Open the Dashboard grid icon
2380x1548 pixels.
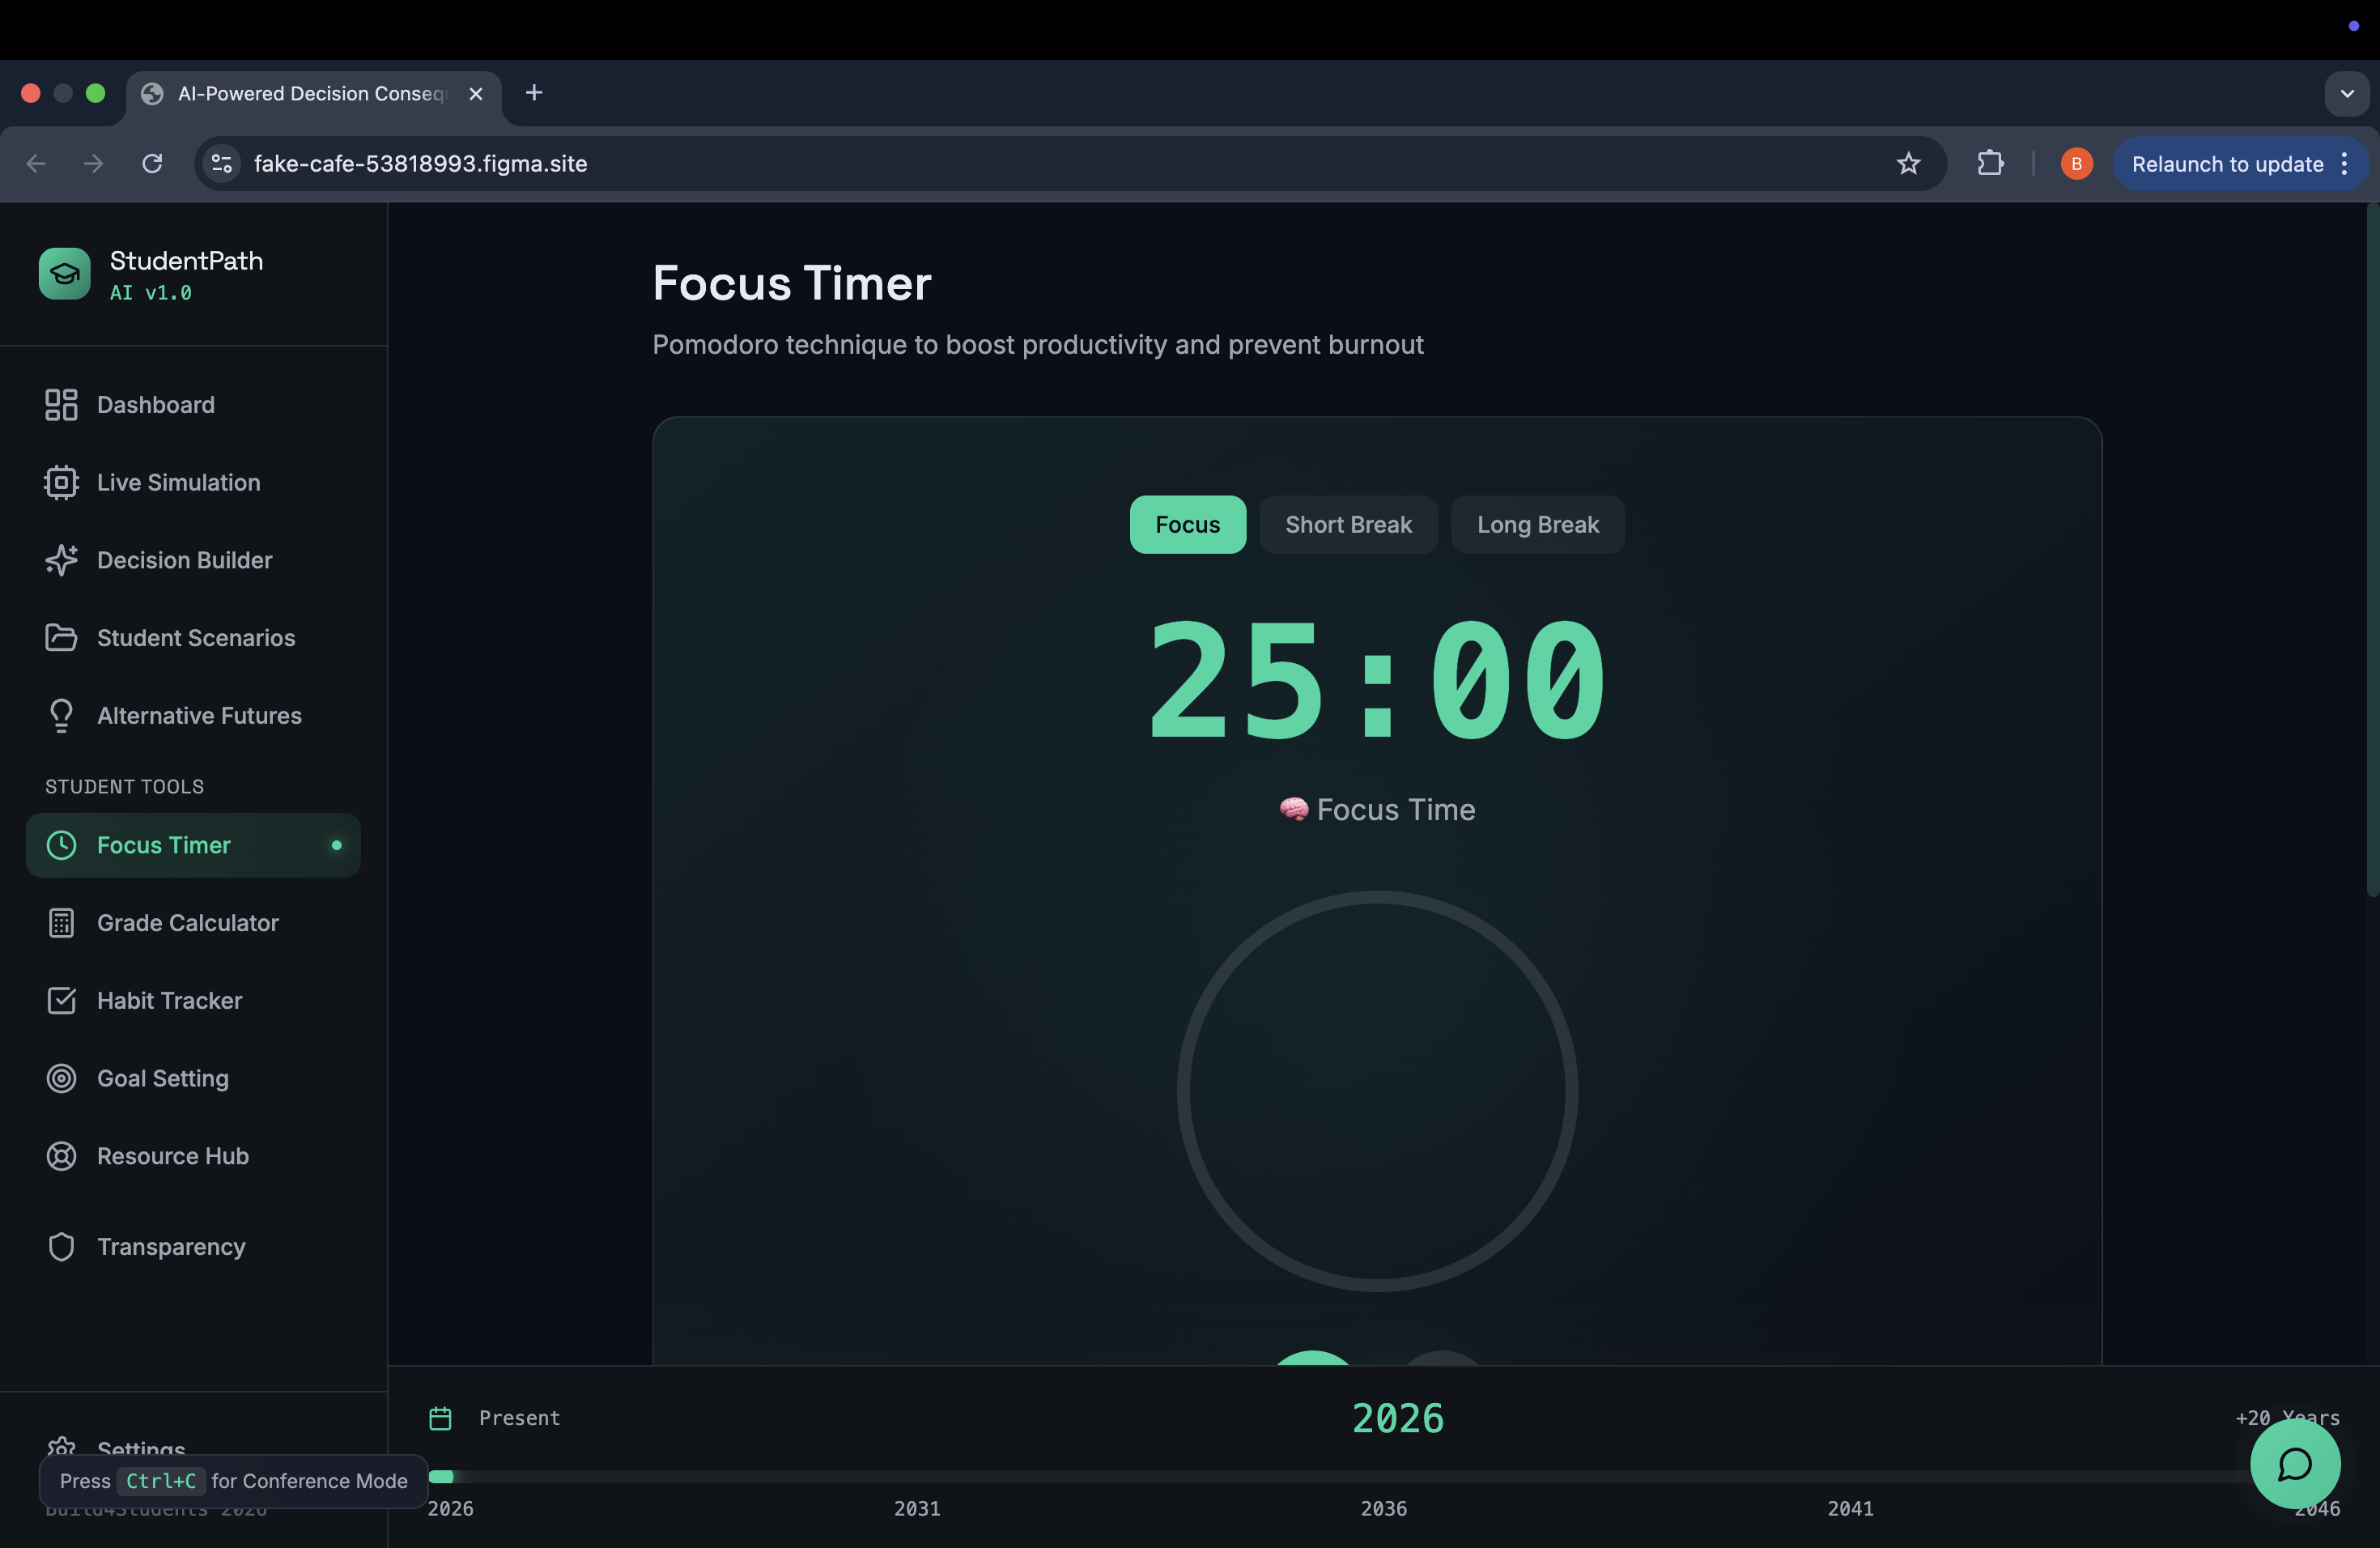[x=61, y=405]
